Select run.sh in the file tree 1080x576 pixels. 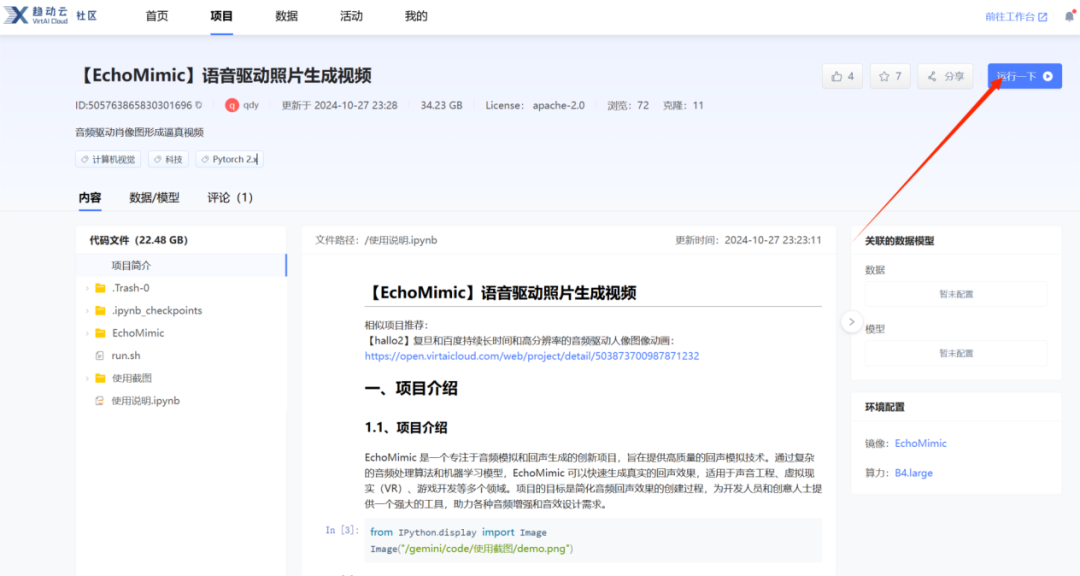click(x=126, y=356)
